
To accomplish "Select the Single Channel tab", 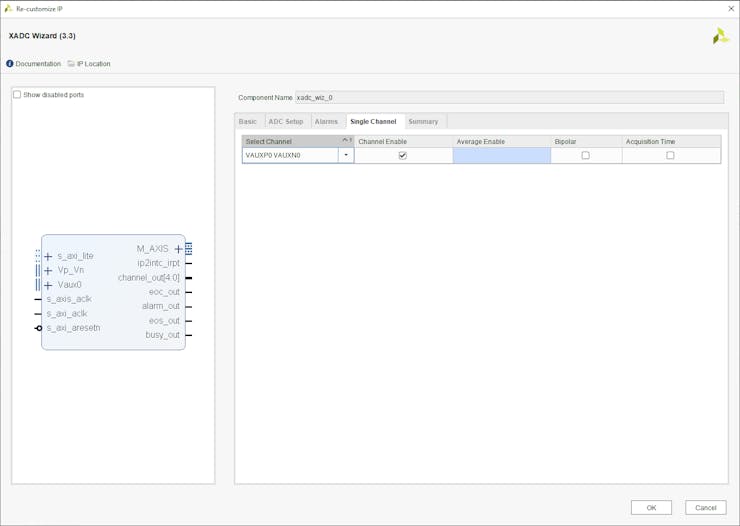I will [x=373, y=121].
